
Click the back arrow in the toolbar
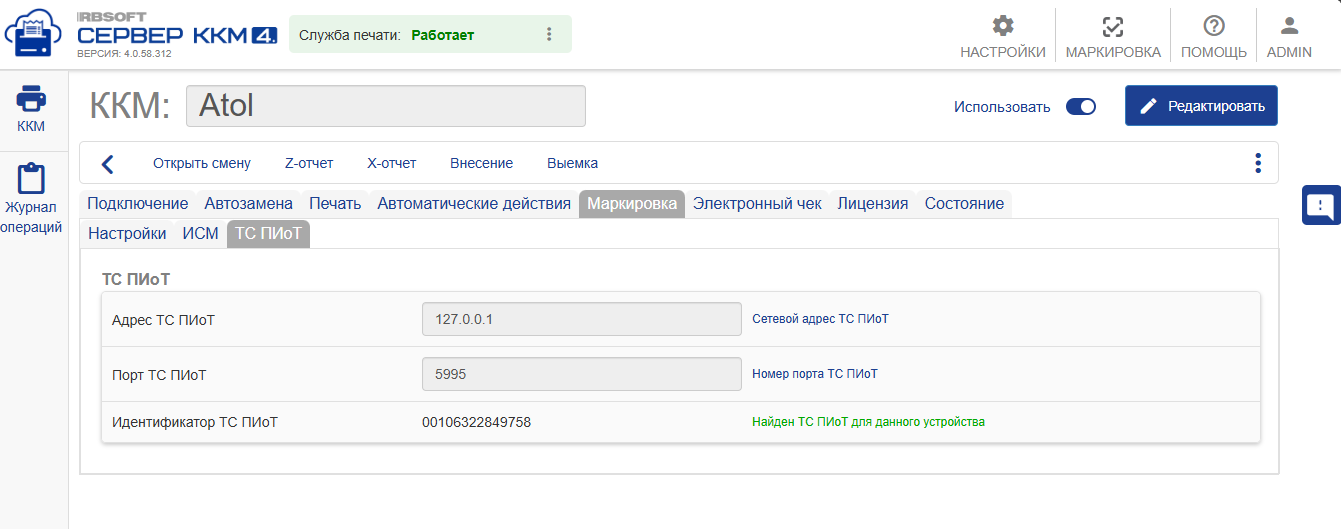pyautogui.click(x=108, y=163)
